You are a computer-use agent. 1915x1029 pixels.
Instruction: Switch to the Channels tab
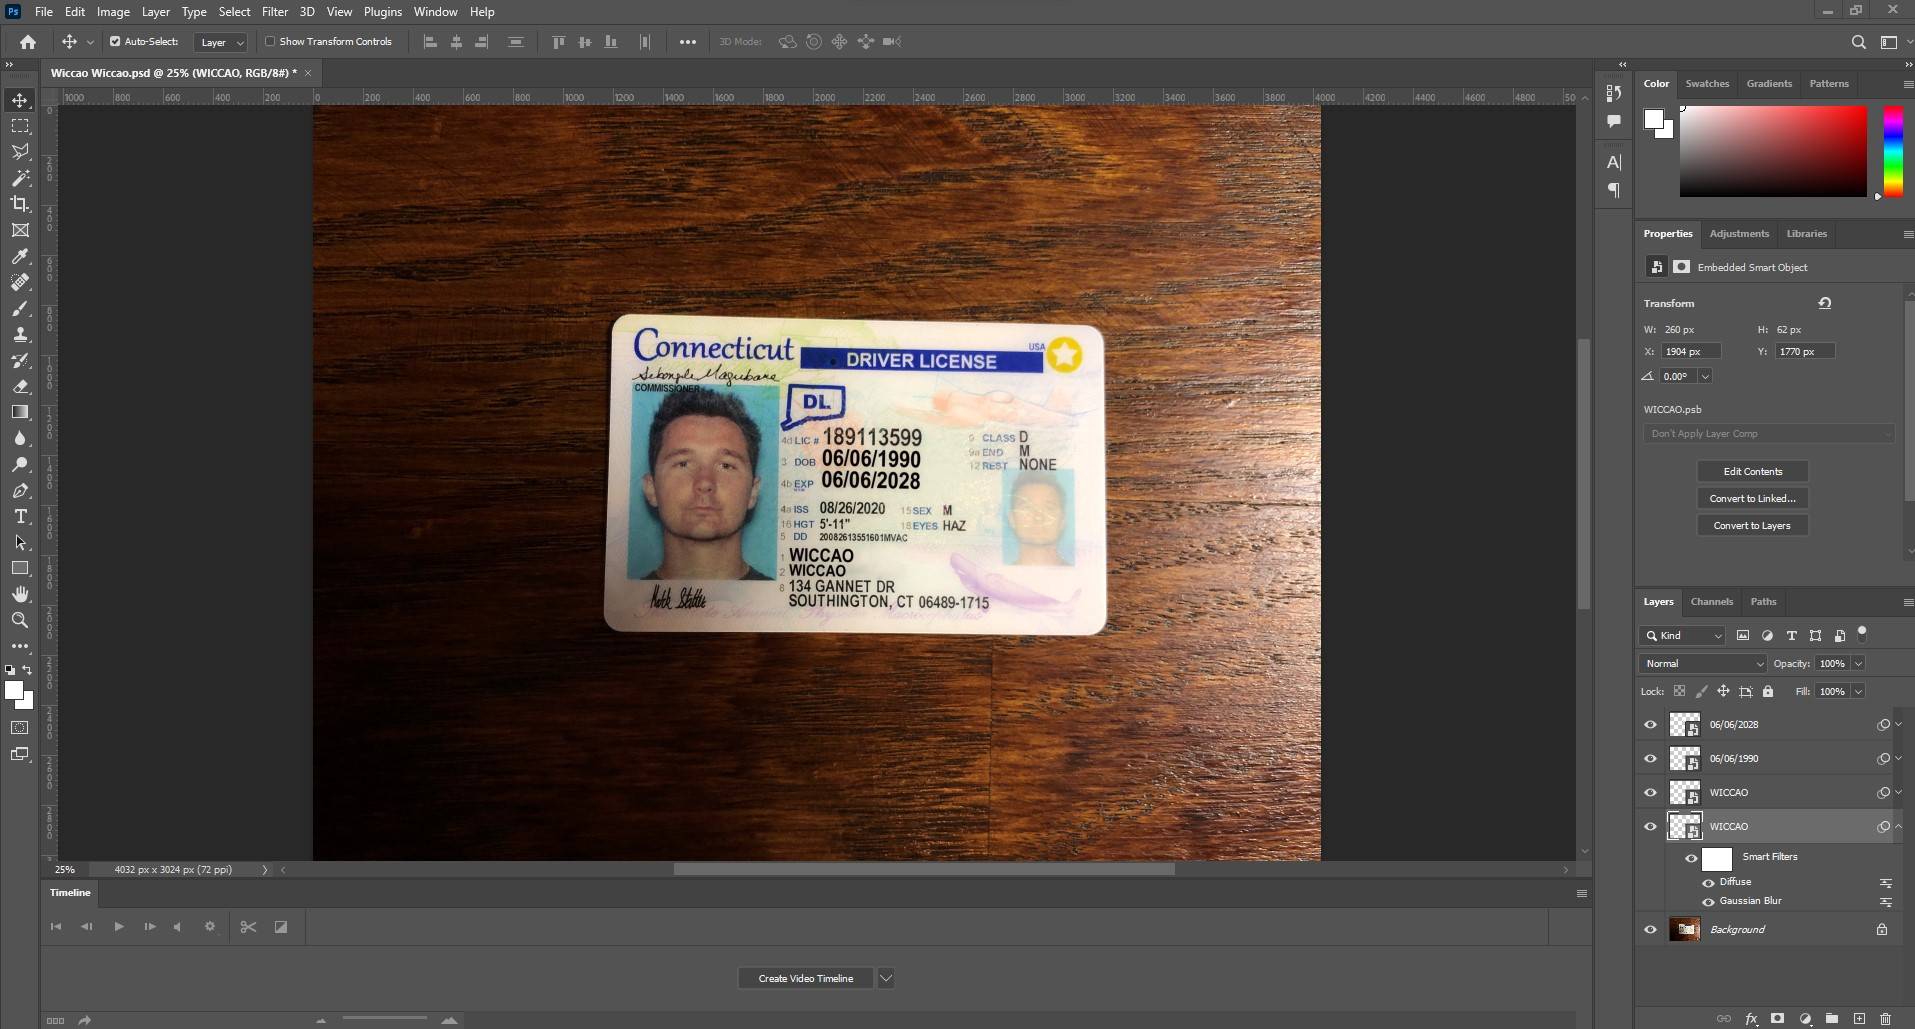[1711, 602]
